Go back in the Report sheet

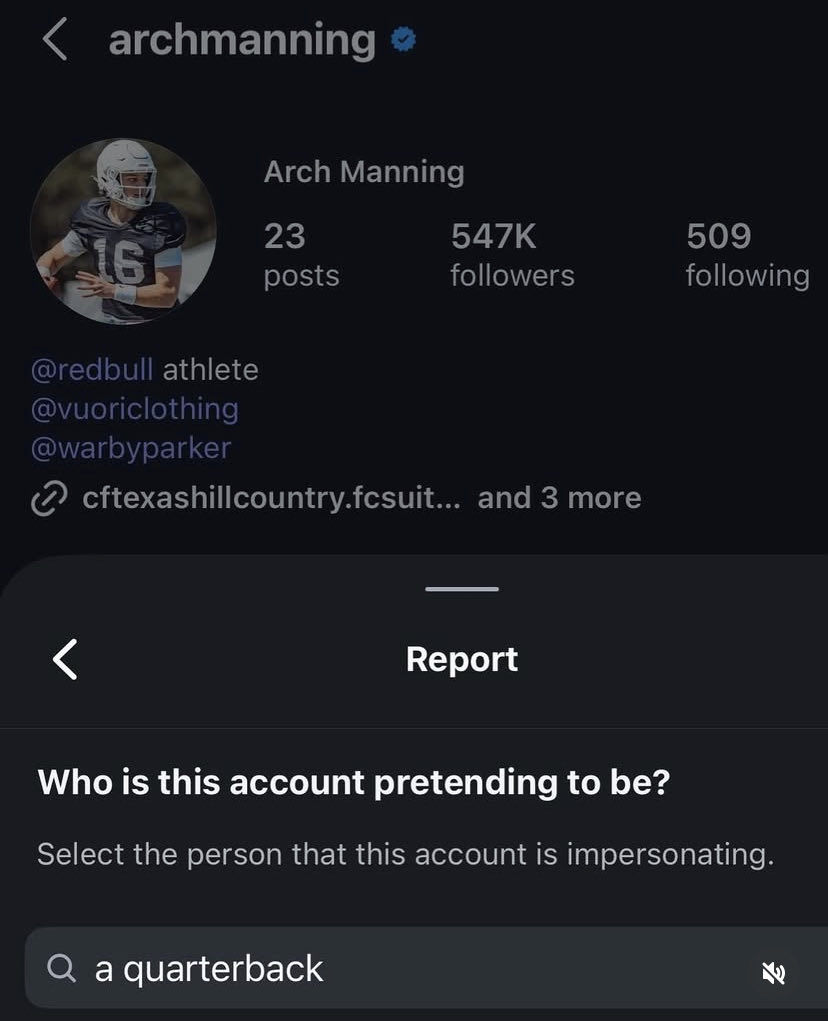pos(65,659)
